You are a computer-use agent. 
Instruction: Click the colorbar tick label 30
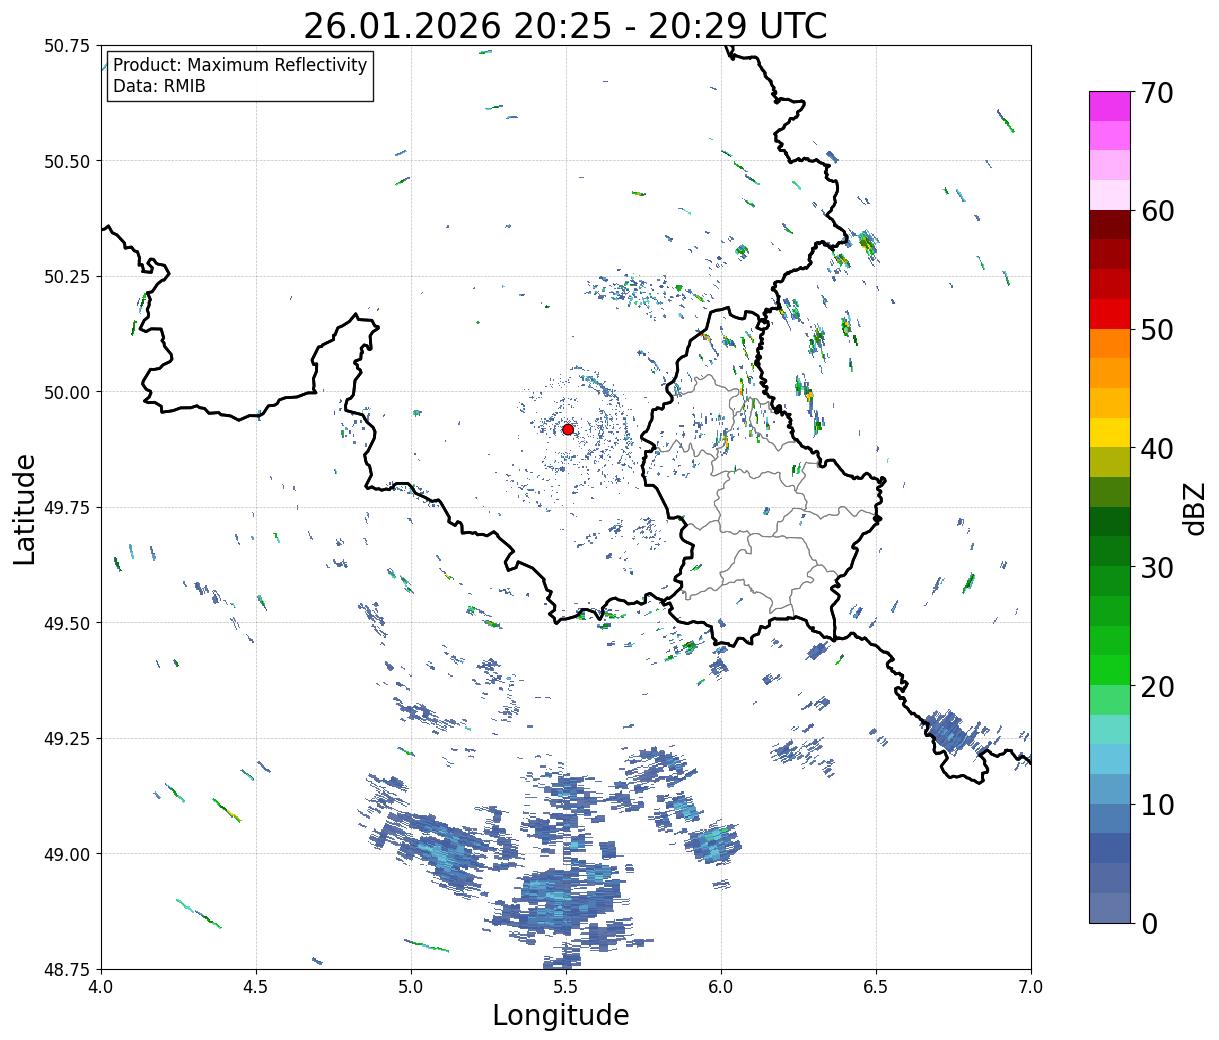[1157, 567]
